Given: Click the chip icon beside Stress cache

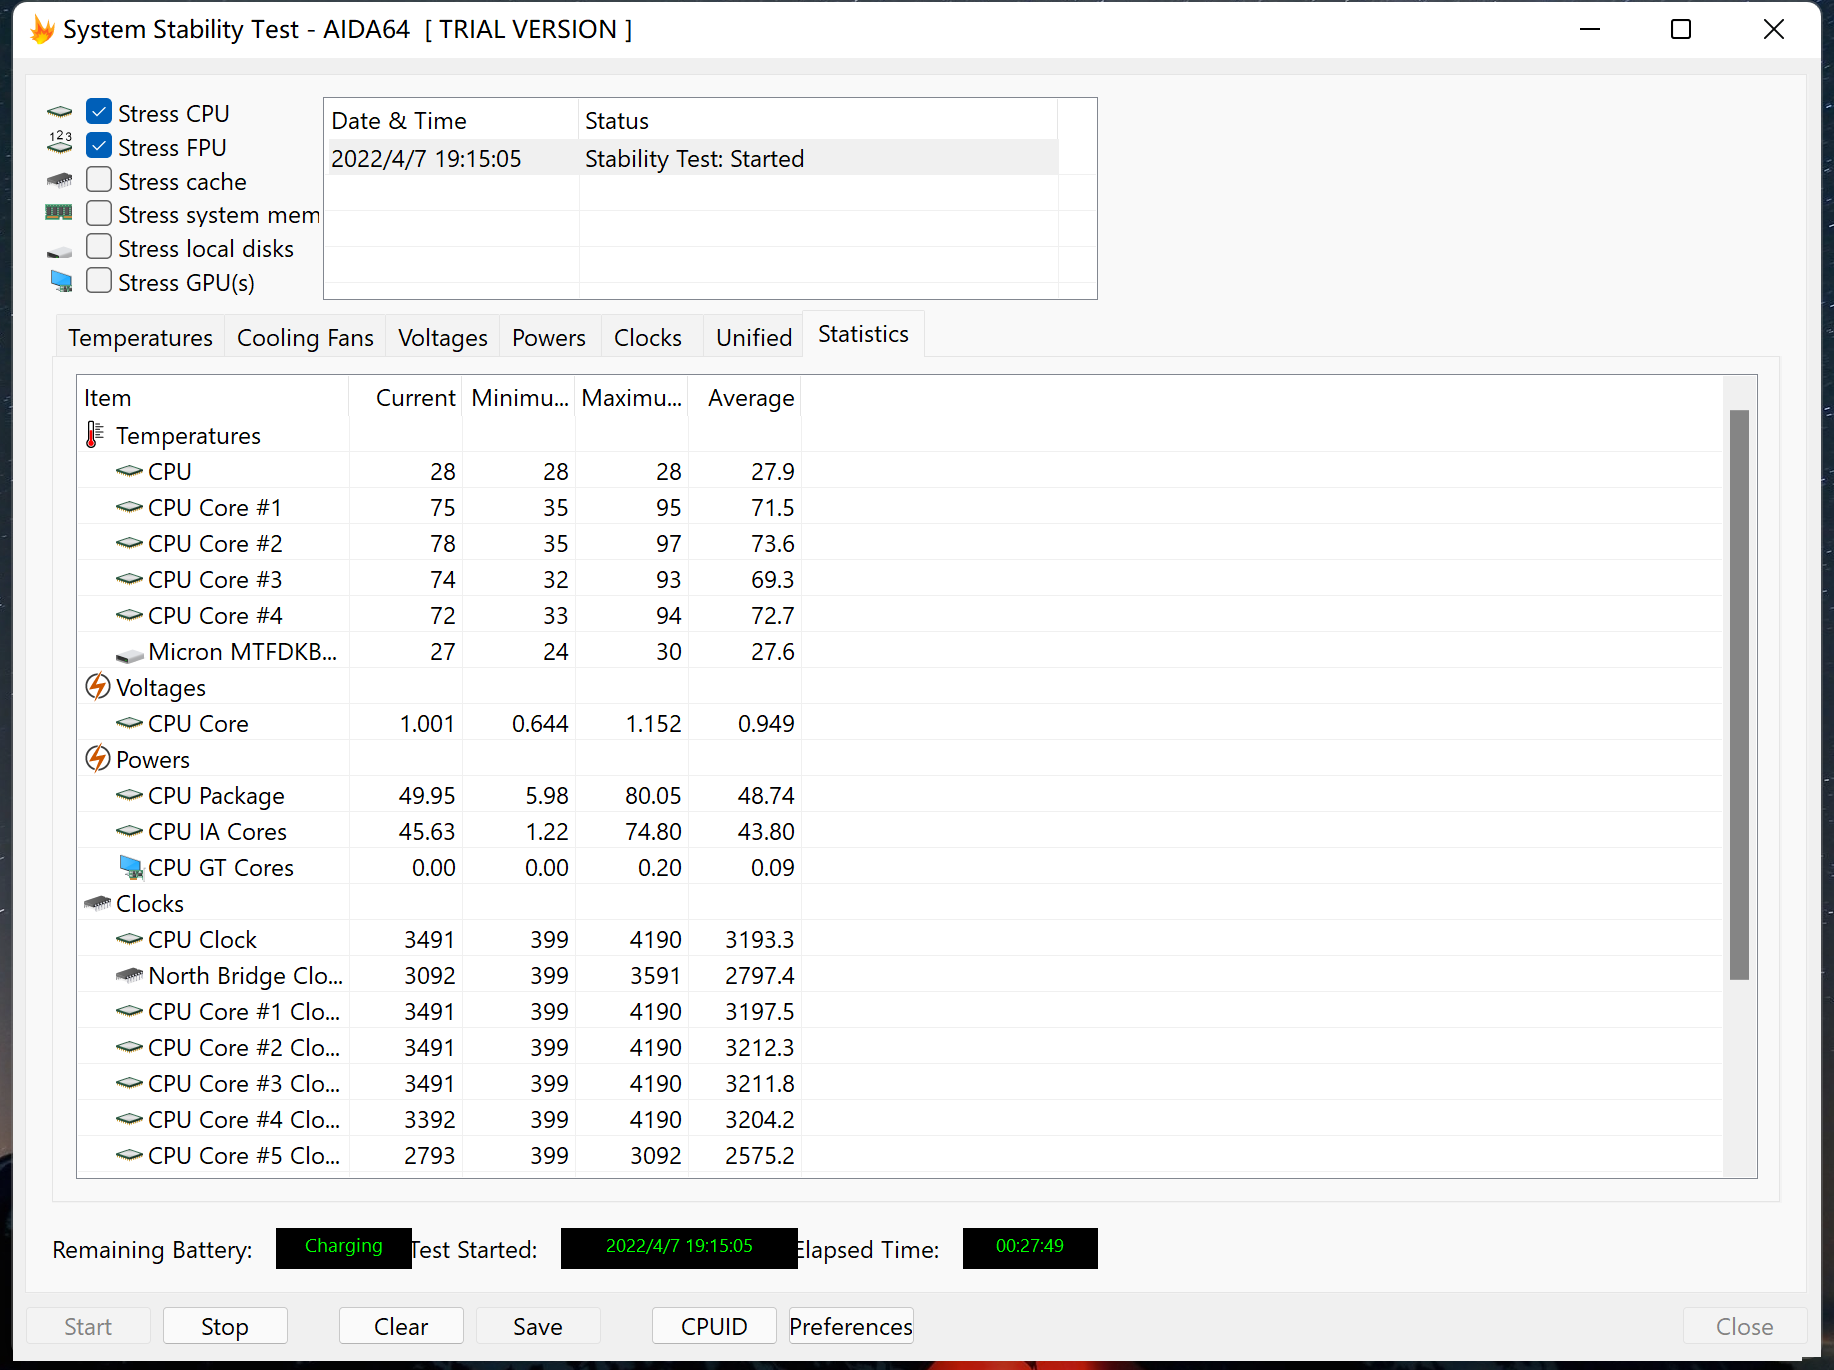Looking at the screenshot, I should coord(60,180).
